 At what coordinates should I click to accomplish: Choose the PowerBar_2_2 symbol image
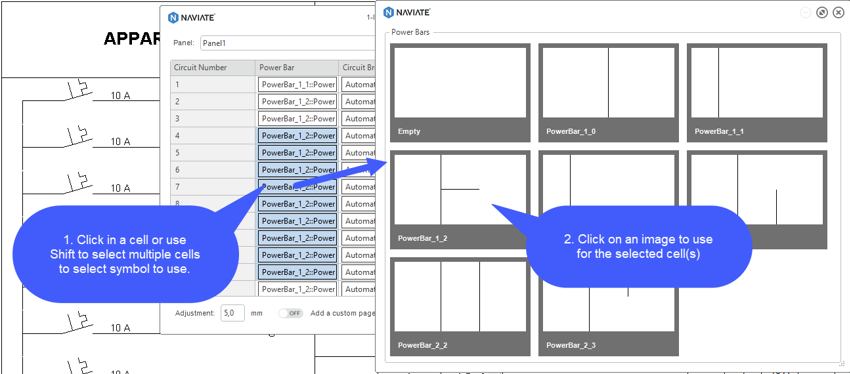460,306
